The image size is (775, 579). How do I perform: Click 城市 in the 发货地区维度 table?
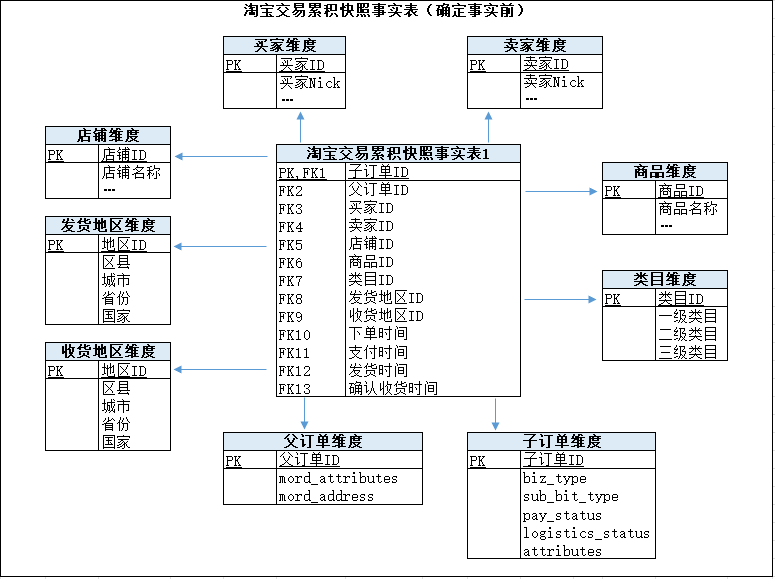116,280
